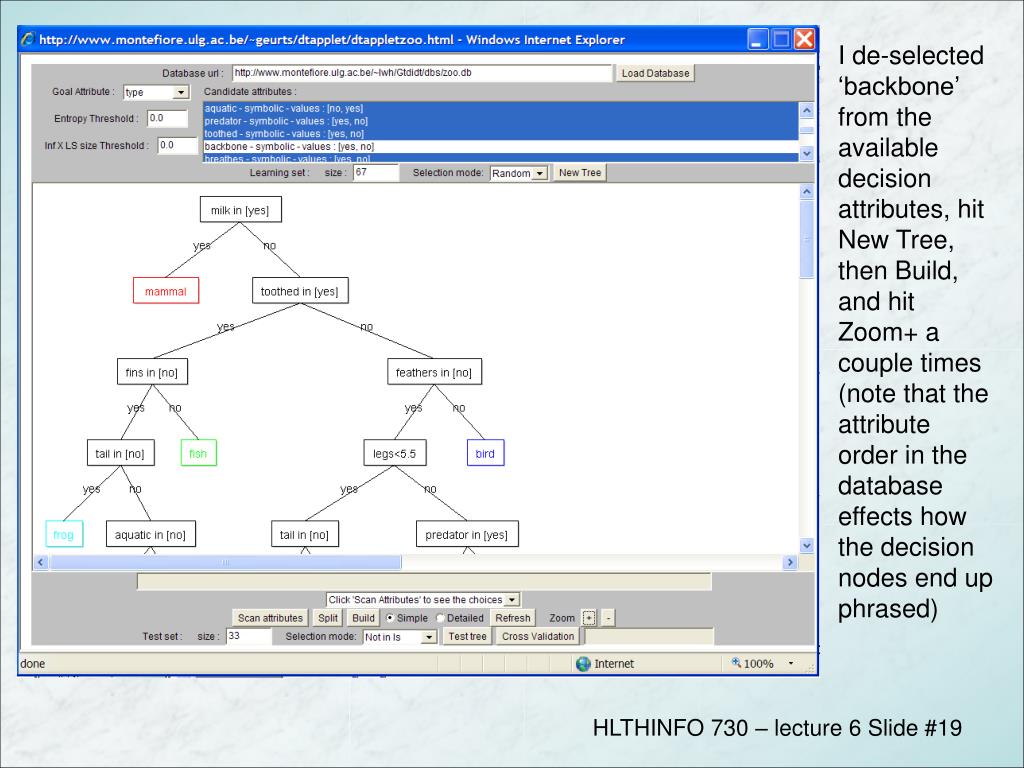Click the horizontal scrollbar thumb under the tree
The height and width of the screenshot is (768, 1024).
click(226, 562)
